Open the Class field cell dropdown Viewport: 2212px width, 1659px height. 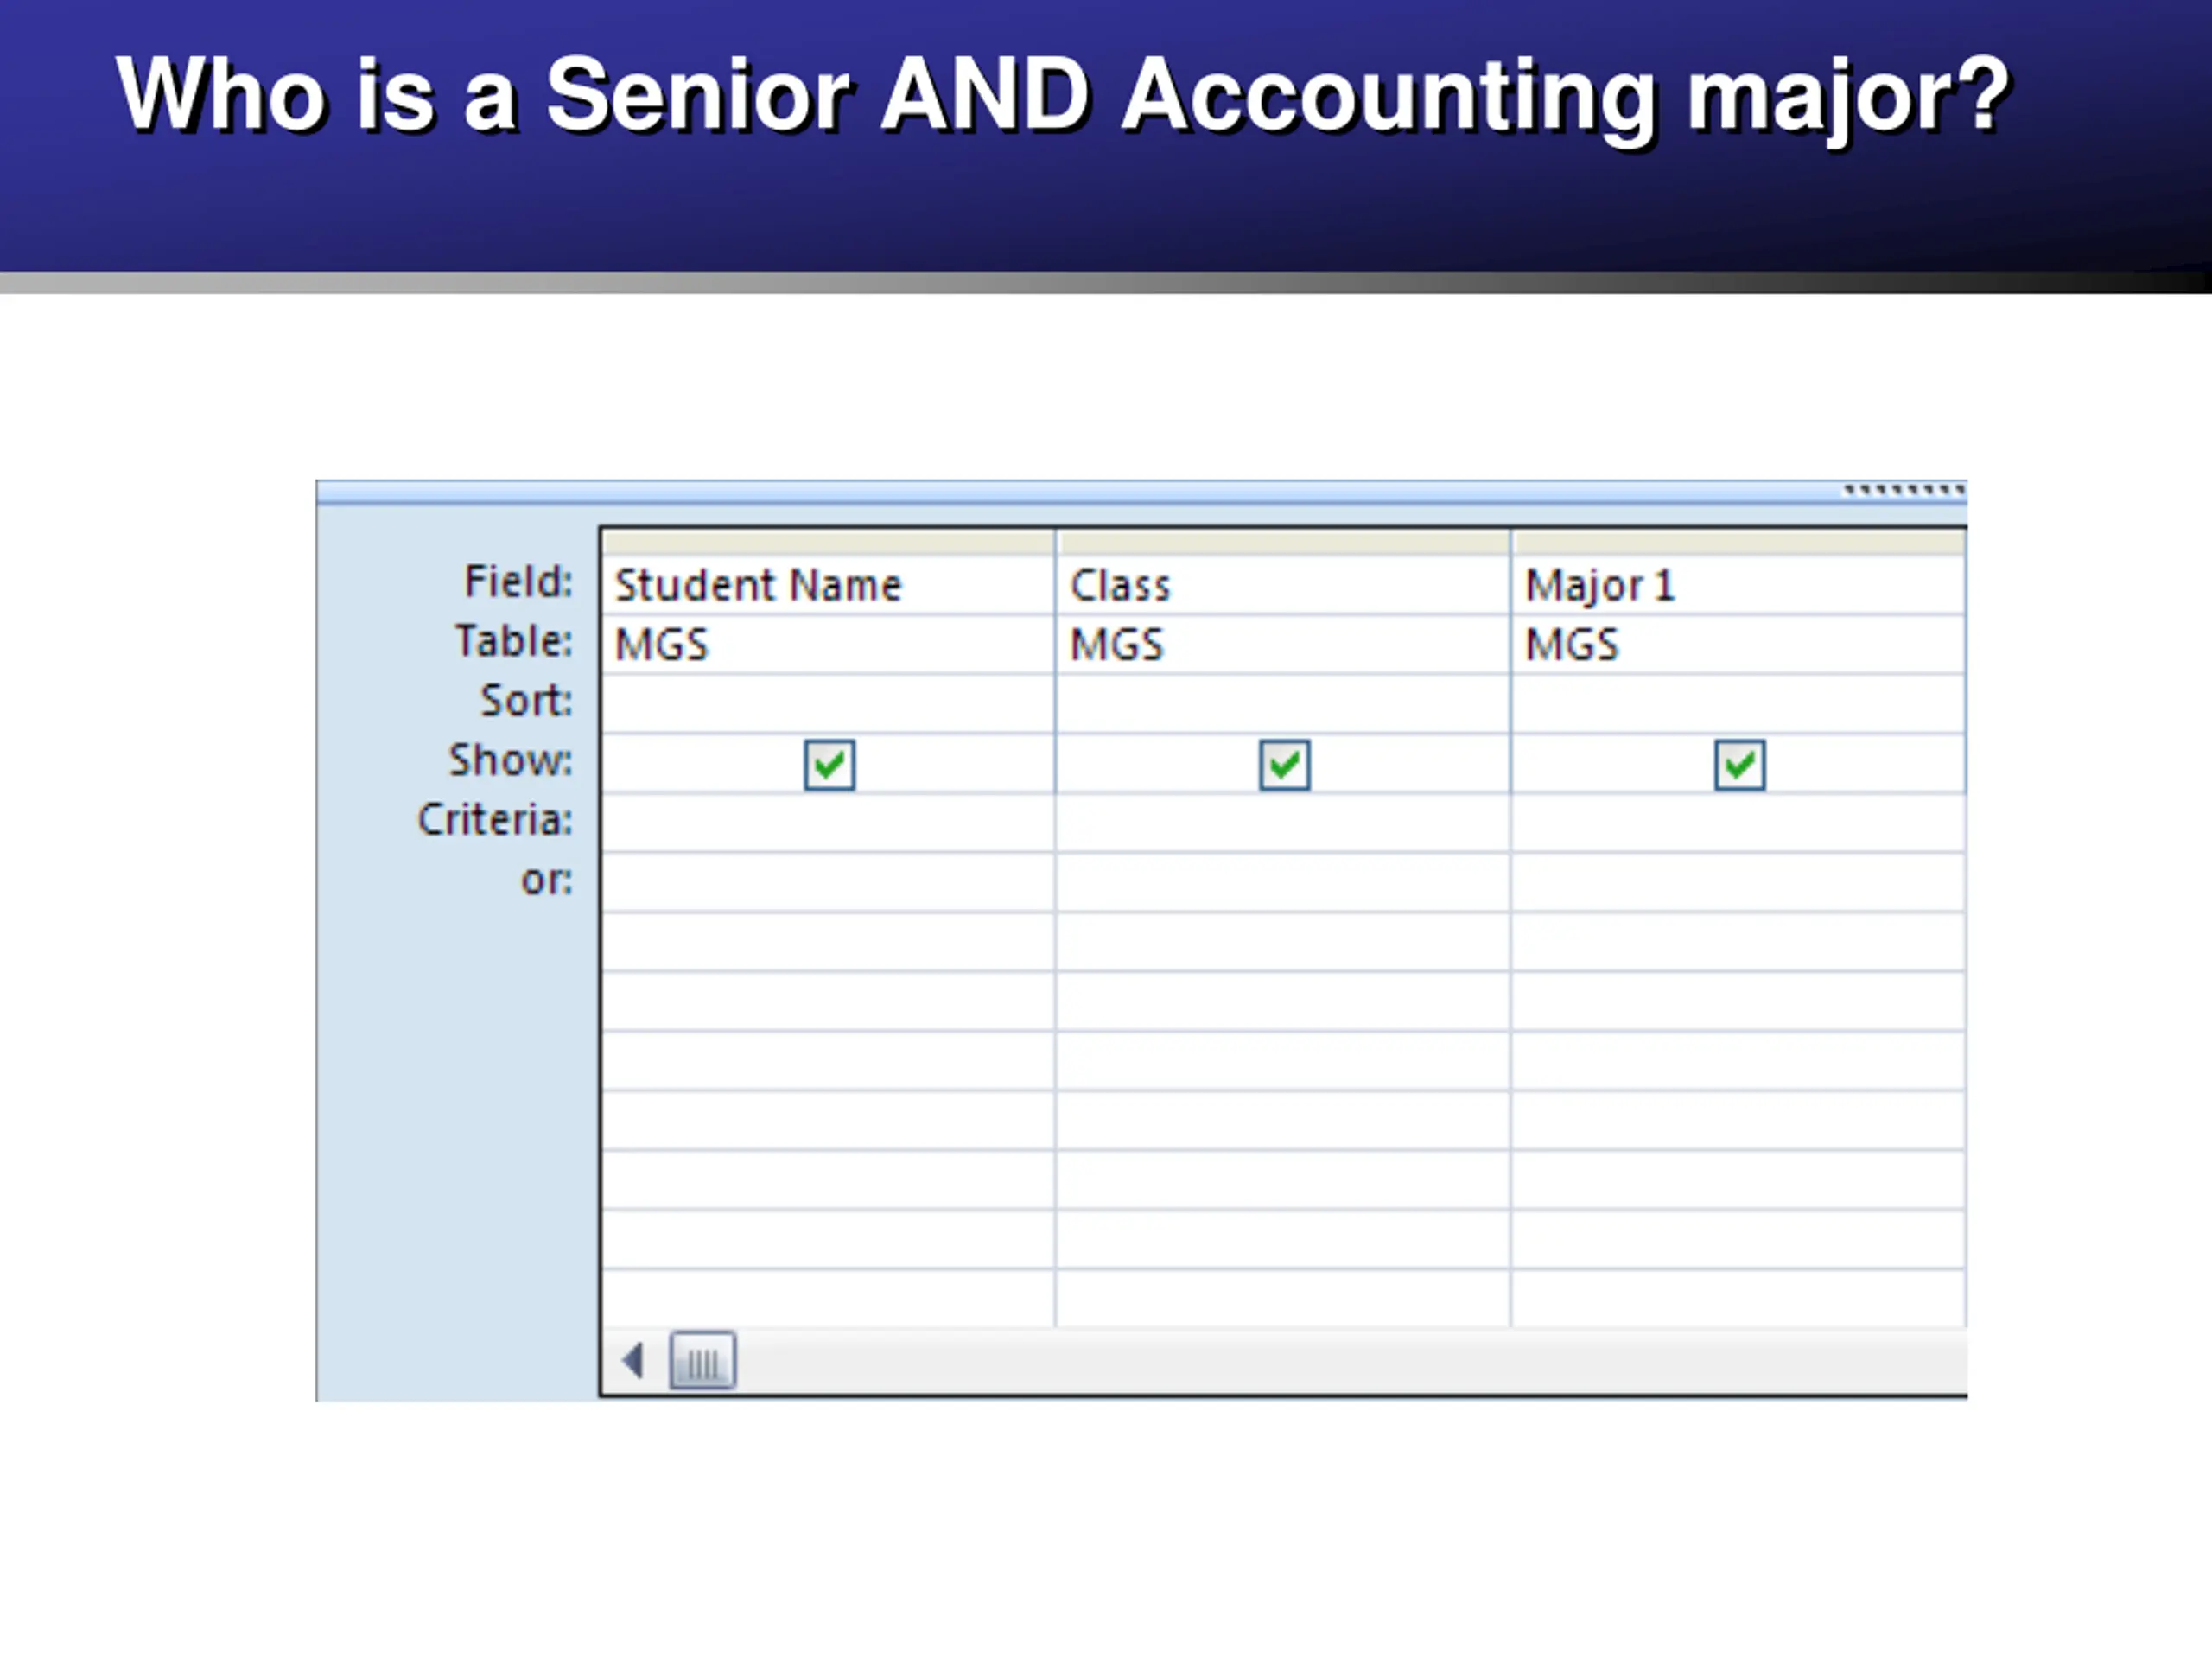pos(1283,585)
